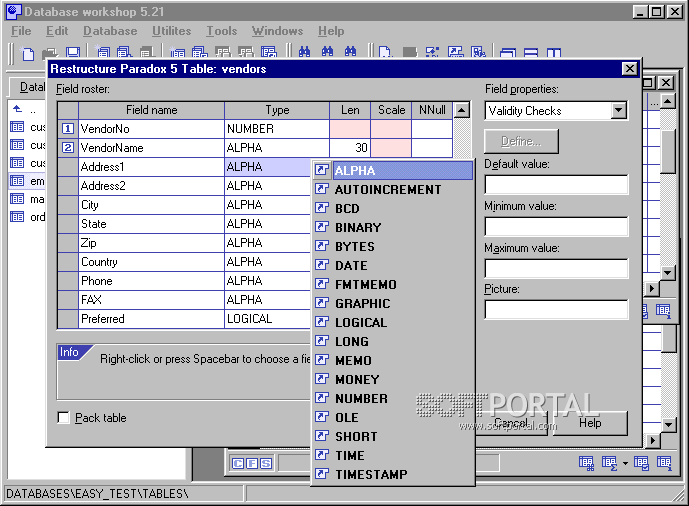Click the table info icon at bottom right
Screen dimensions: 689x506
pyautogui.click(x=664, y=463)
